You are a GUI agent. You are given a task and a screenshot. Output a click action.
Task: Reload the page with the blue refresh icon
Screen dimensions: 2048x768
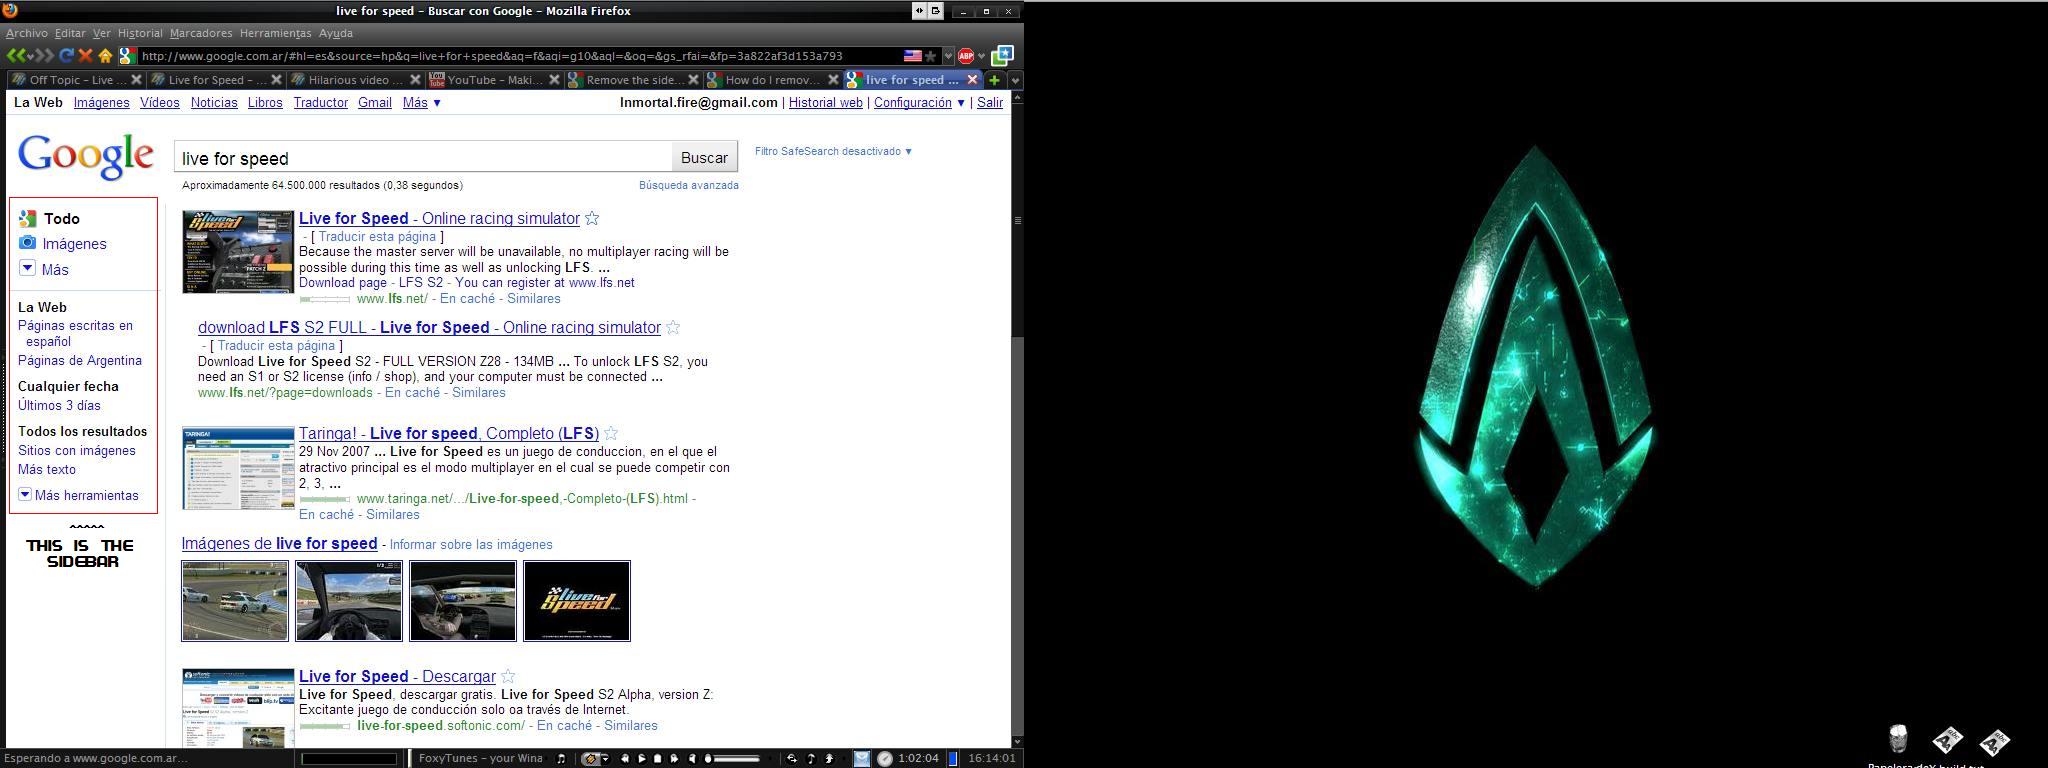(67, 56)
